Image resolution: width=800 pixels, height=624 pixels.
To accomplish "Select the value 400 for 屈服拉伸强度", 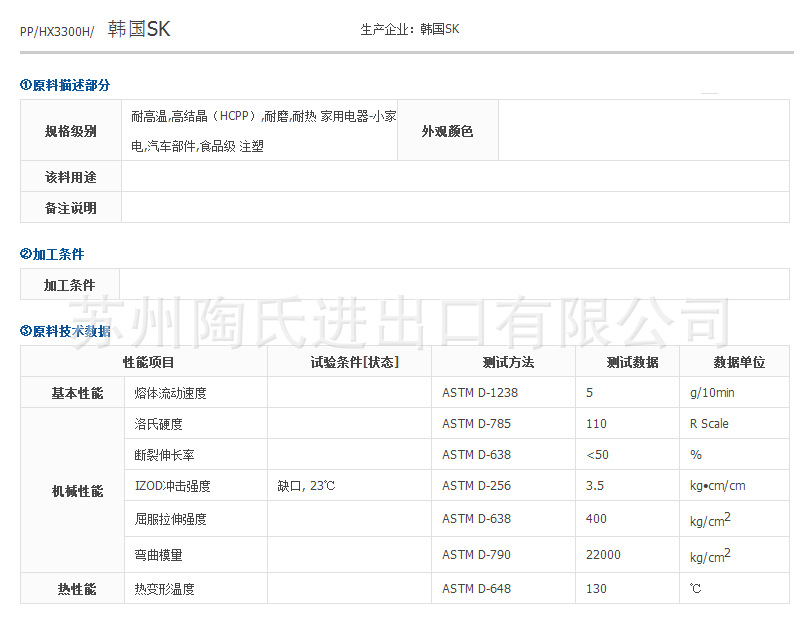I will click(596, 519).
